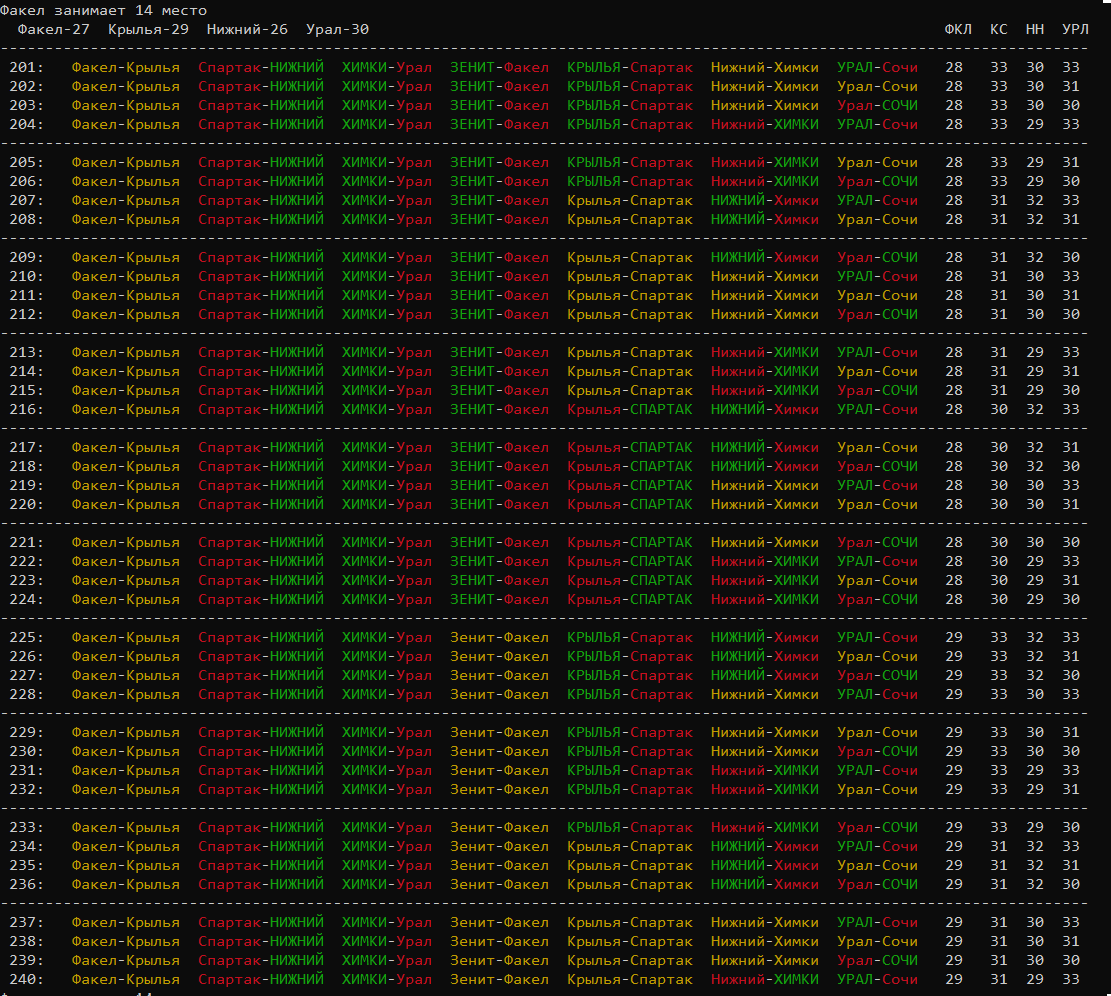Select the "УРЛ" column header
1111x996 pixels.
click(x=1075, y=29)
